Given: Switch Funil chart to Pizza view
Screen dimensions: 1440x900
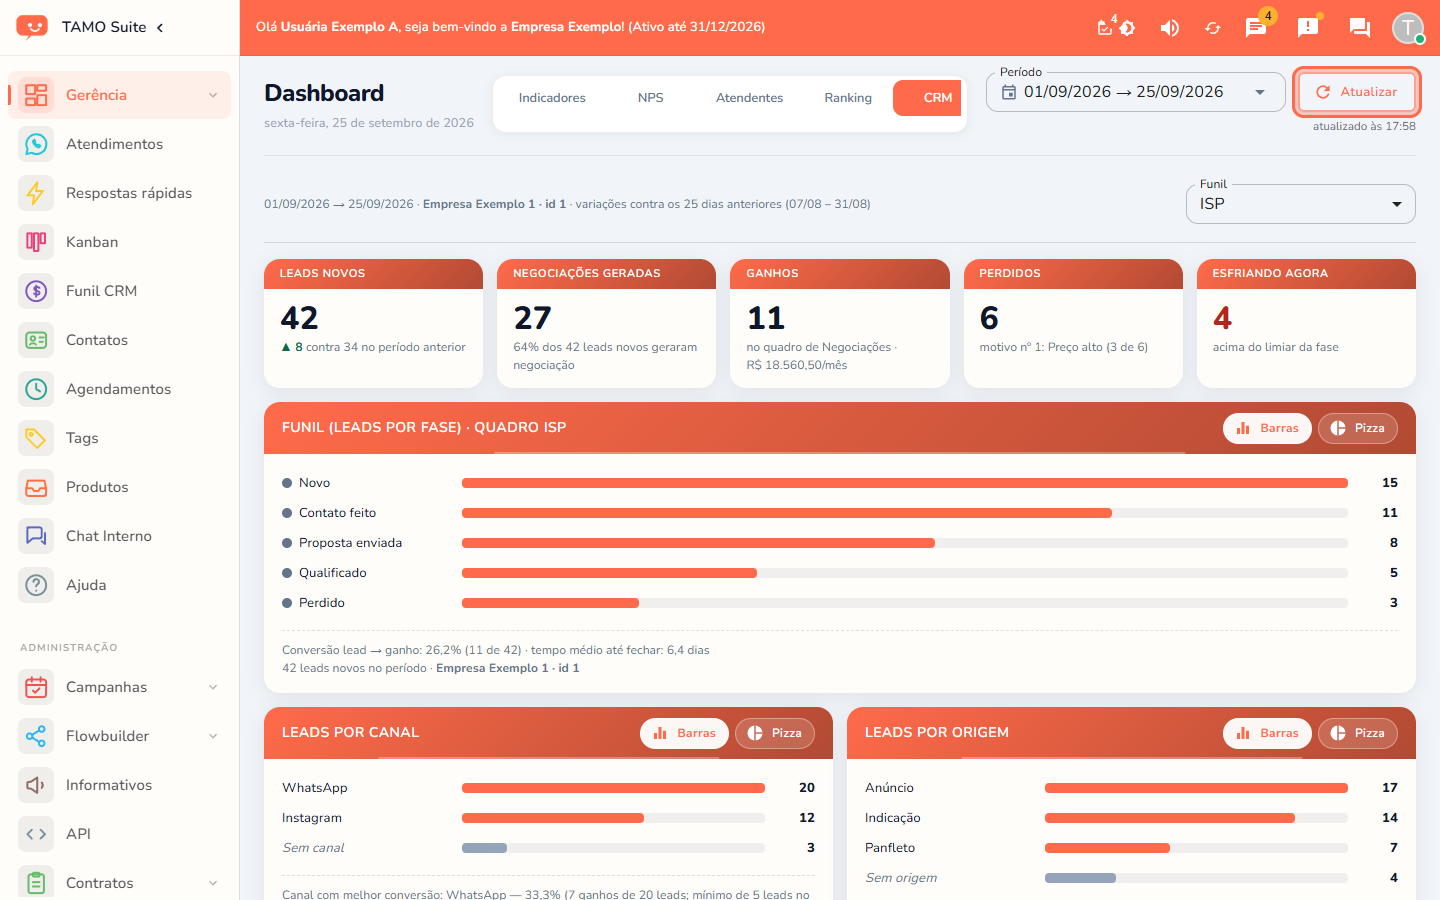Looking at the screenshot, I should tap(1358, 428).
